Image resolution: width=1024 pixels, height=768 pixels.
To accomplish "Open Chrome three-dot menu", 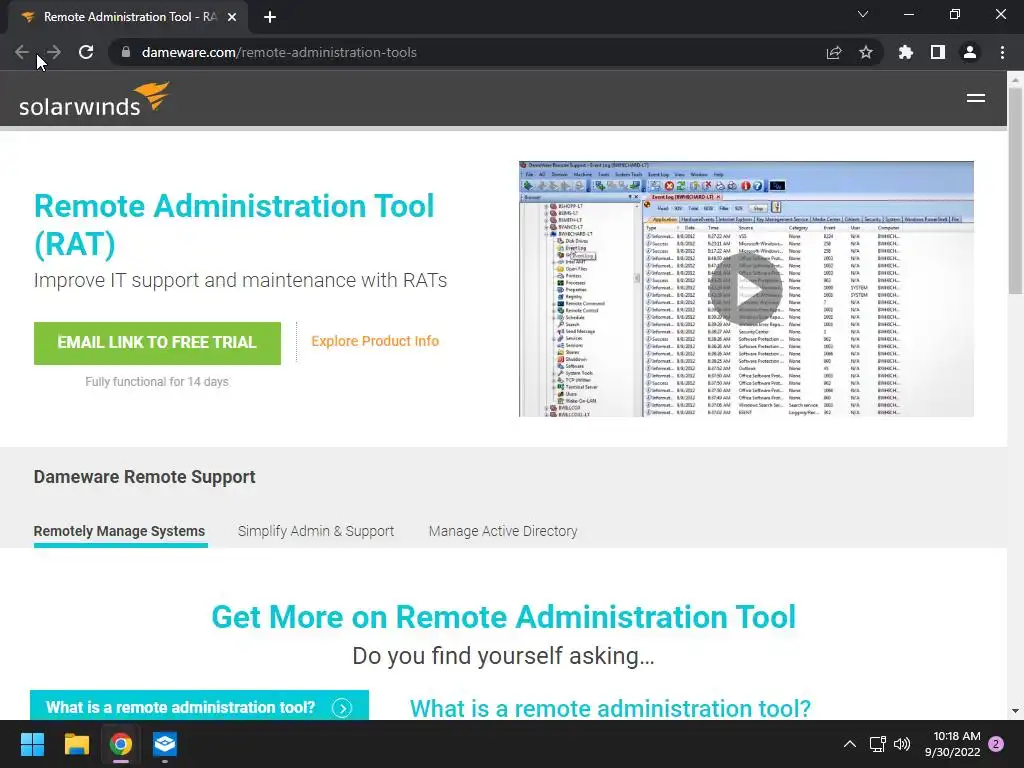I will (x=1002, y=52).
